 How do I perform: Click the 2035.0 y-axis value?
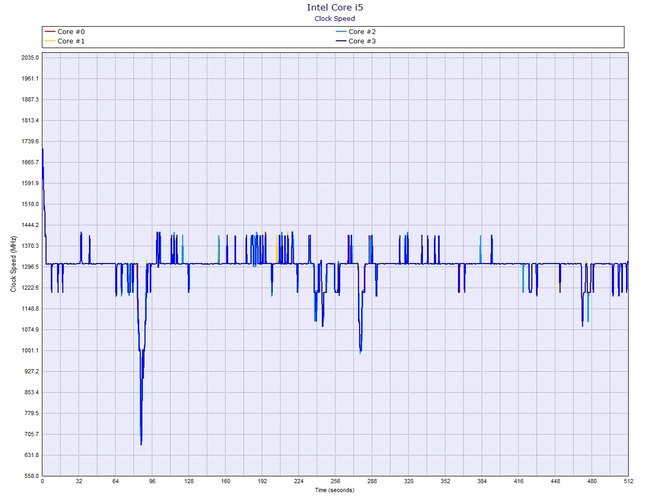[30, 58]
